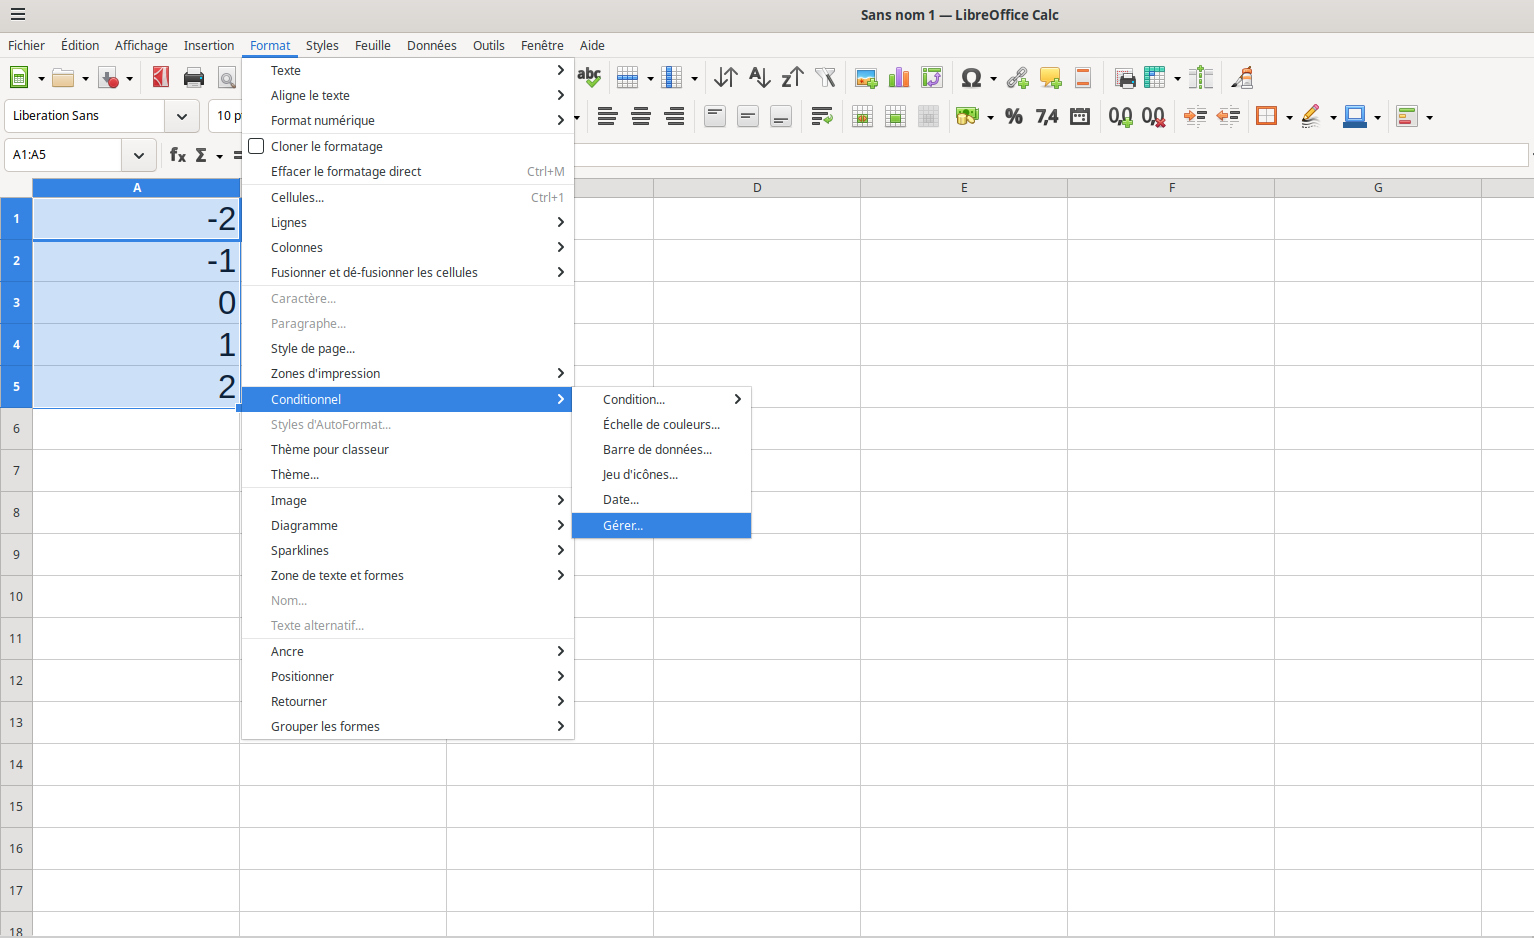Toggle the Wrap Text icon
Viewport: 1534px width, 938px height.
(x=822, y=117)
